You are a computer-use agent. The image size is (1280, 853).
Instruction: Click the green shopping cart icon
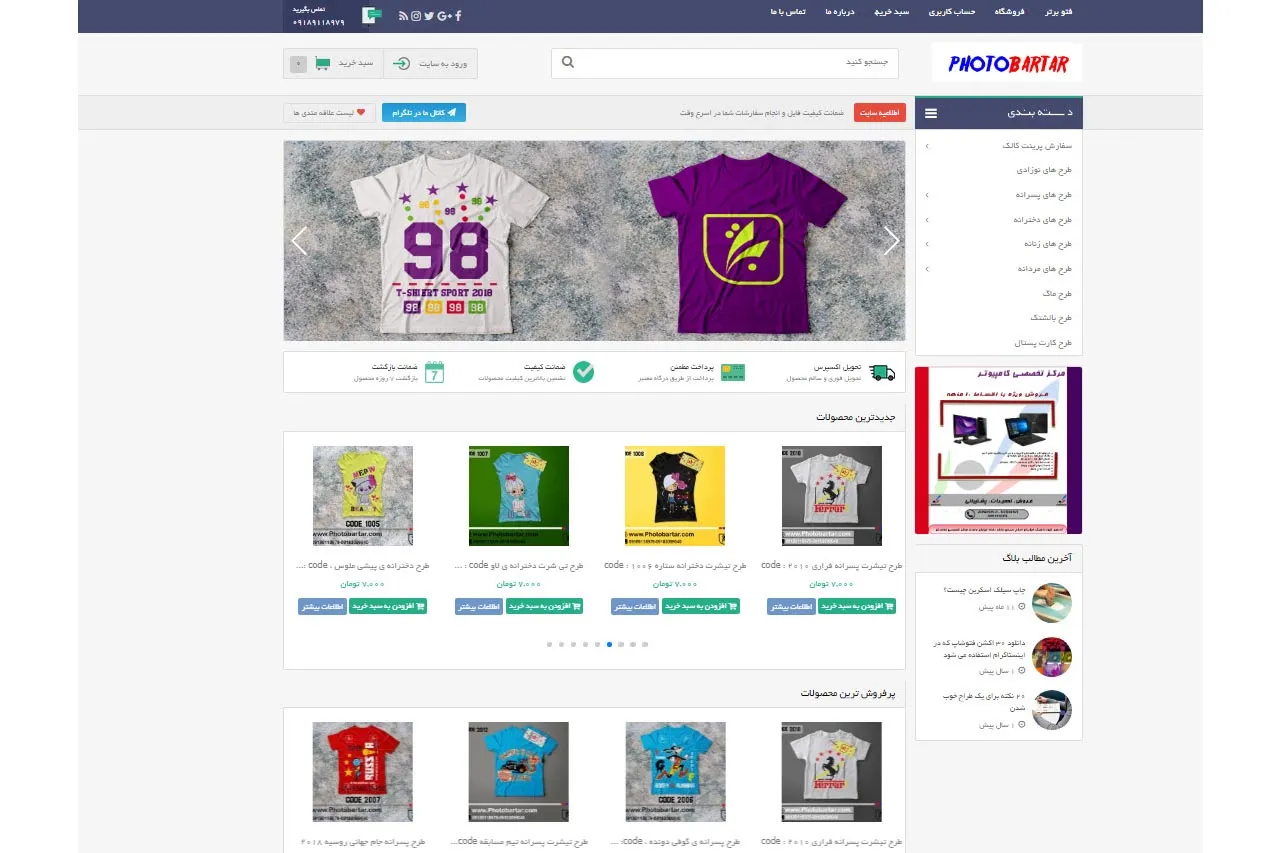click(322, 63)
